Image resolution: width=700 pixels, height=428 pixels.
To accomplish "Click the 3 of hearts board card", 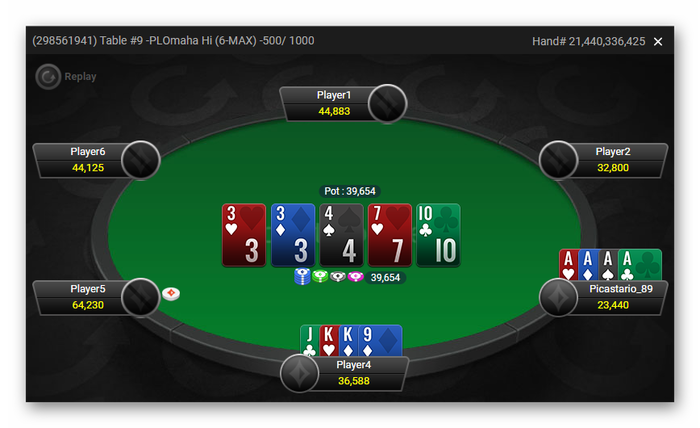I will pyautogui.click(x=244, y=235).
